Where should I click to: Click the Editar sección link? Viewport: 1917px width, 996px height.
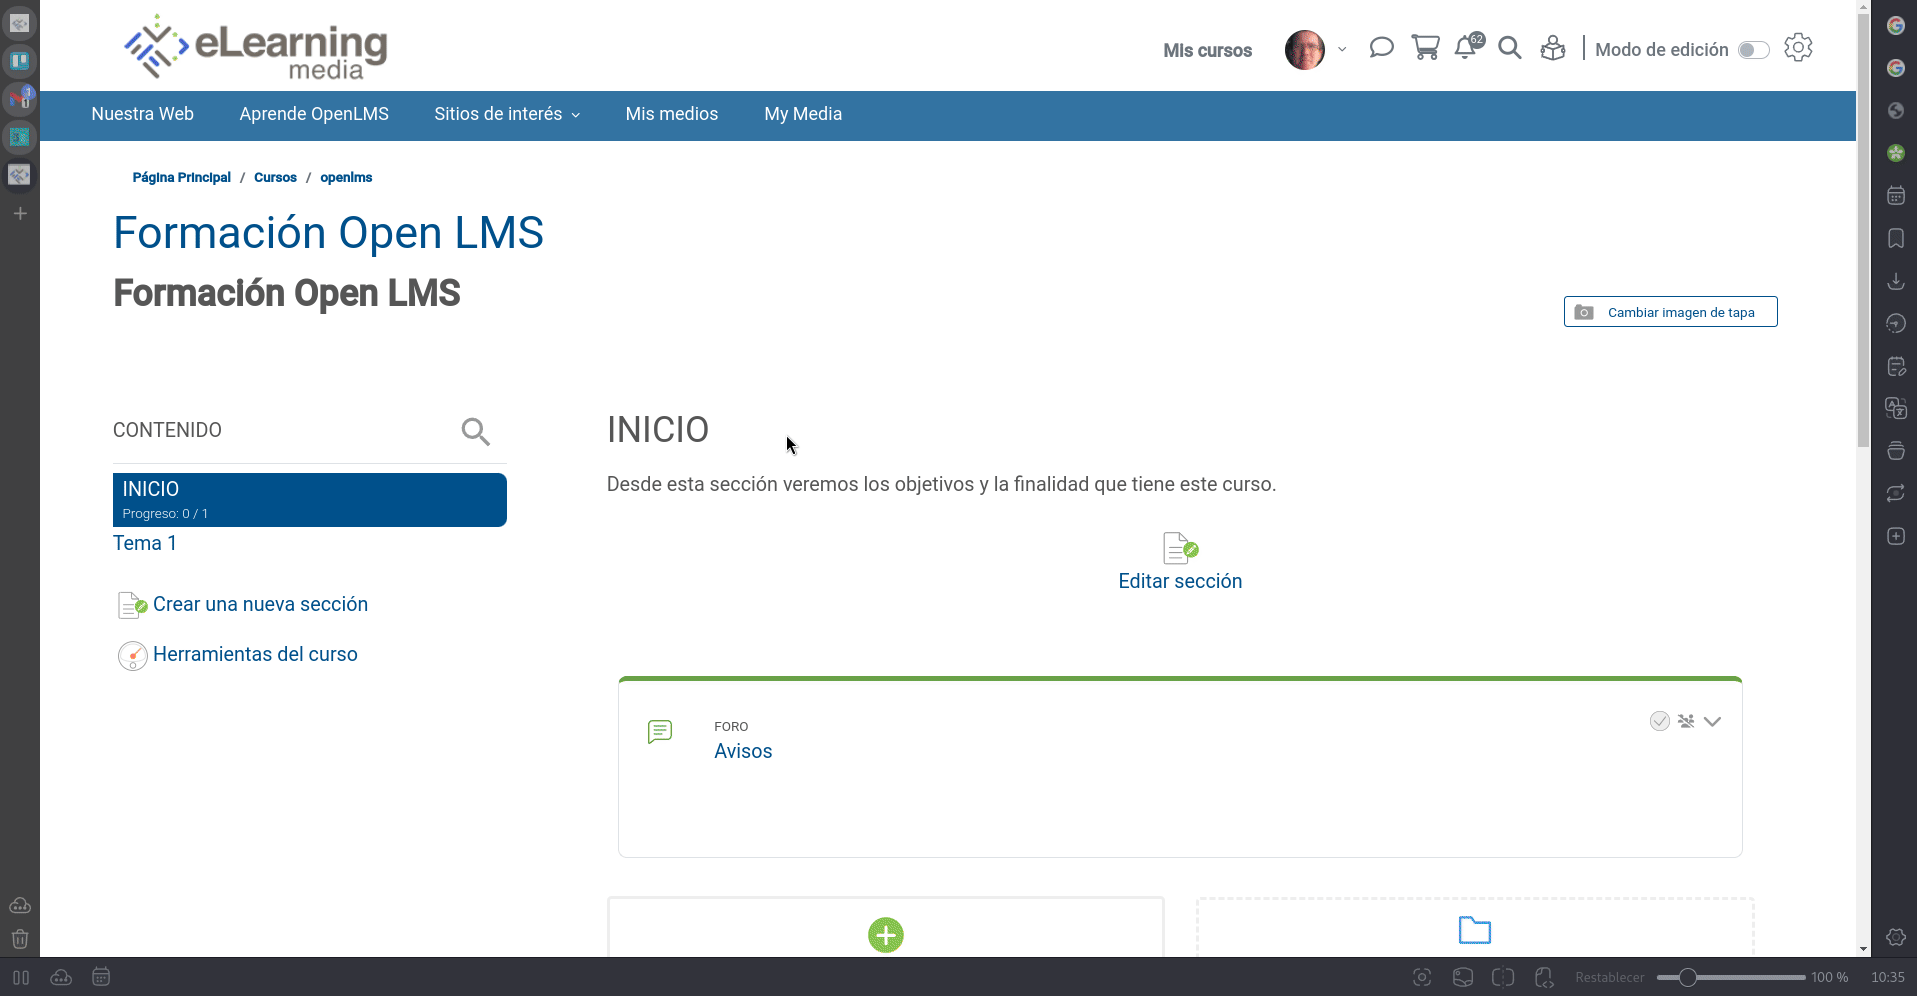click(x=1180, y=581)
